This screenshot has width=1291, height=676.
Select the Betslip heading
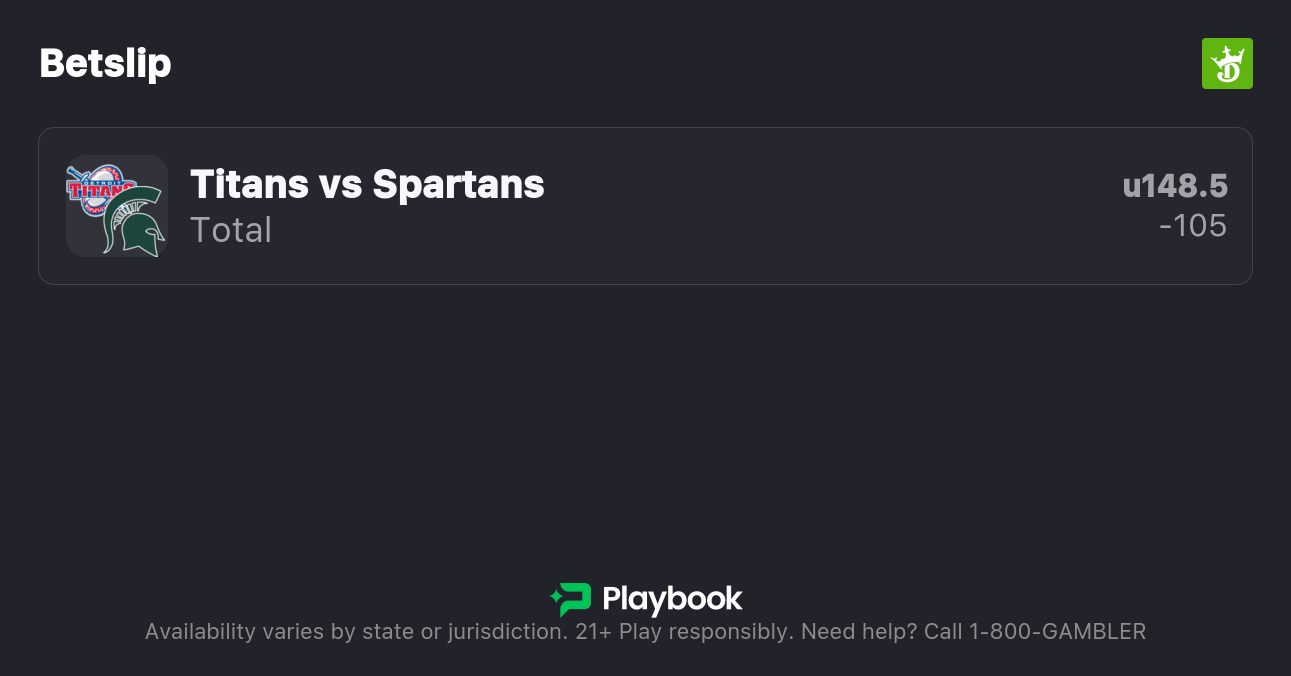[x=105, y=64]
